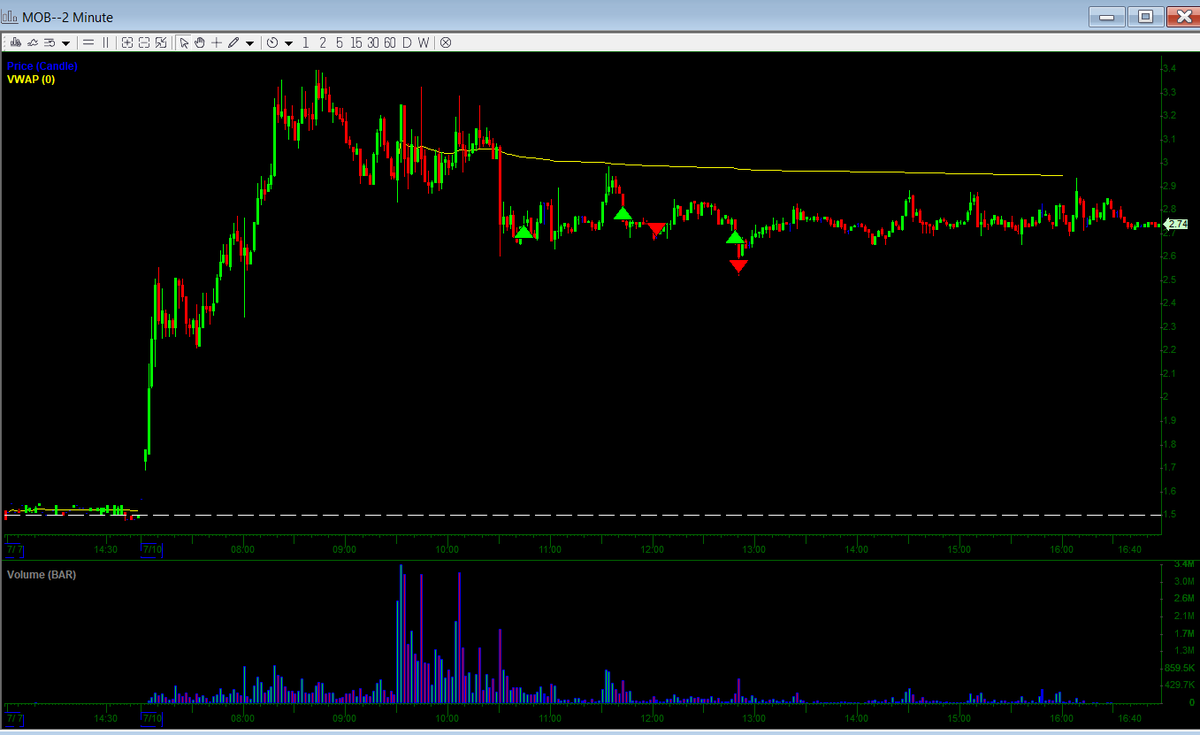This screenshot has width=1200, height=735.
Task: Click the zoom-to-fit icon
Action: coord(161,43)
